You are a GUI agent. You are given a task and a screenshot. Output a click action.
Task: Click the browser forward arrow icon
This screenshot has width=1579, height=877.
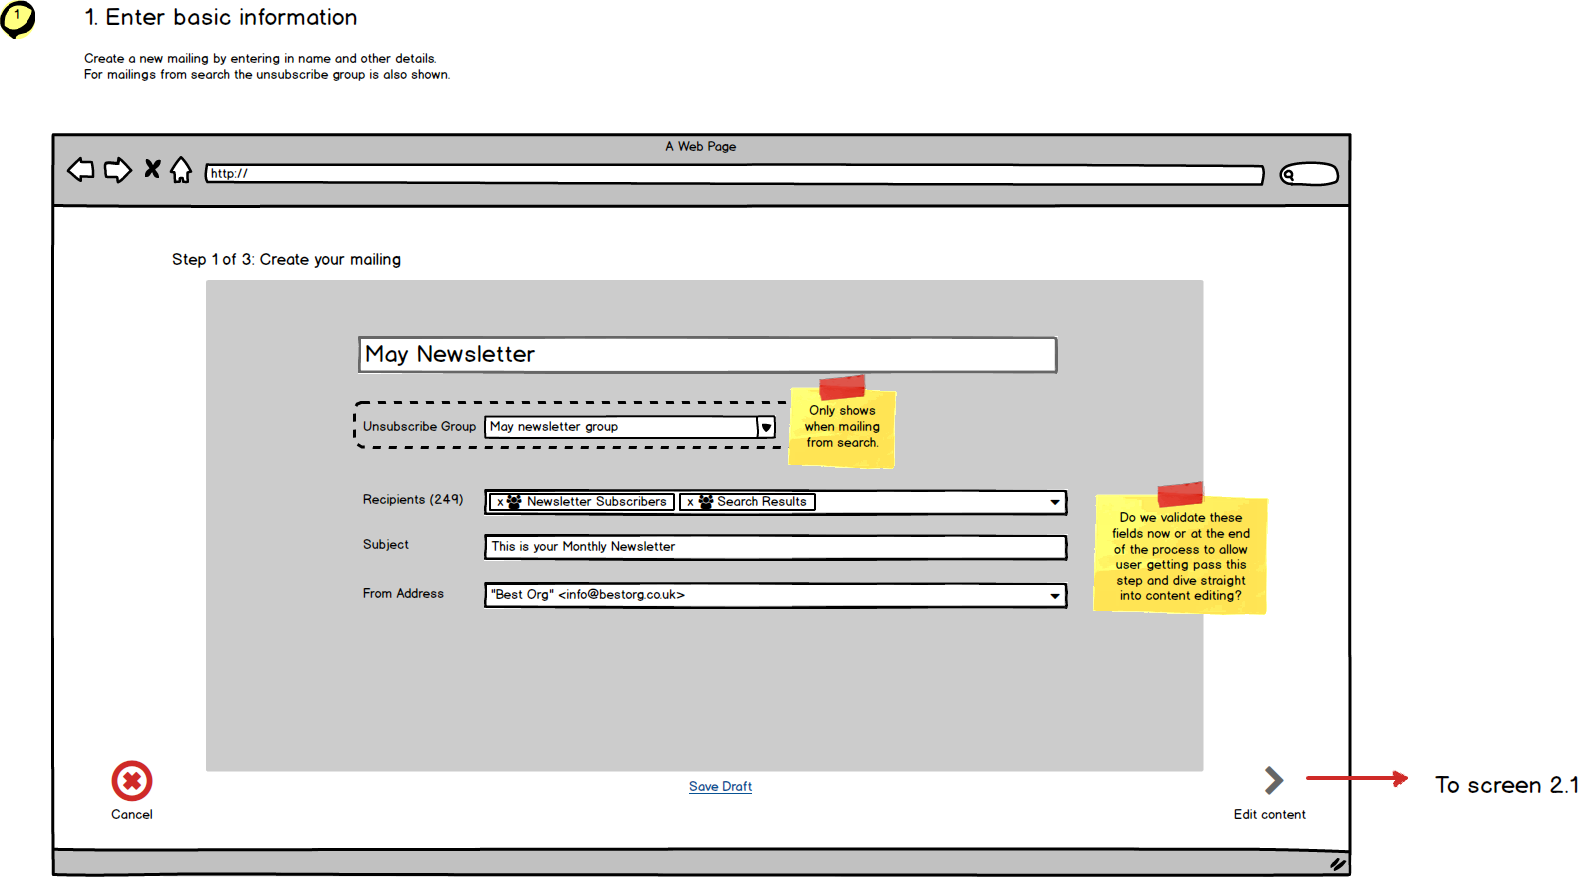118,170
